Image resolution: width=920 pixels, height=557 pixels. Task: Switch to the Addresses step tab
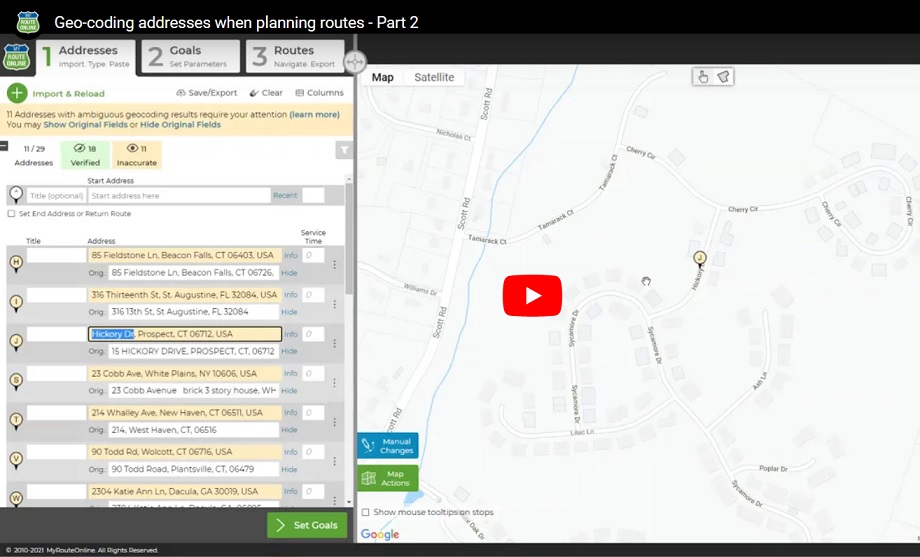pos(86,56)
